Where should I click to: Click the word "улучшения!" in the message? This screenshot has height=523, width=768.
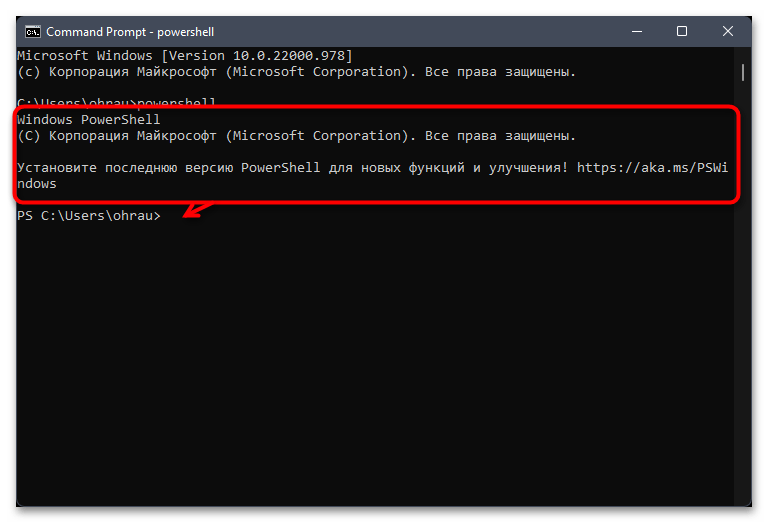(528, 167)
